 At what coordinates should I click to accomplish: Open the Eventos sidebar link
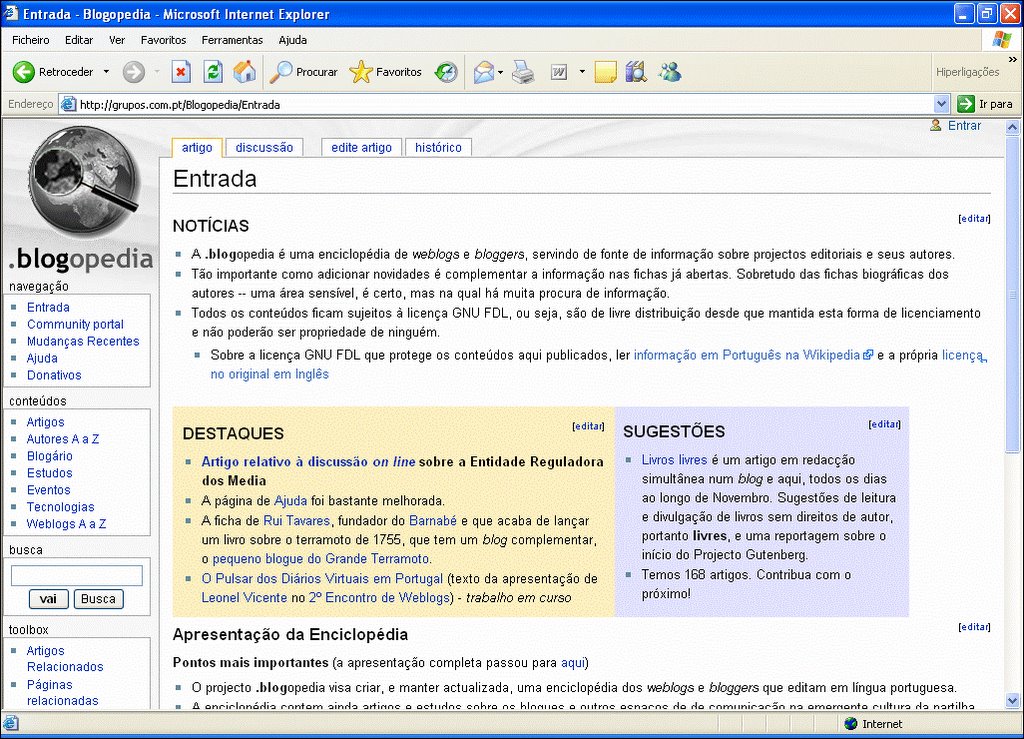[x=48, y=490]
